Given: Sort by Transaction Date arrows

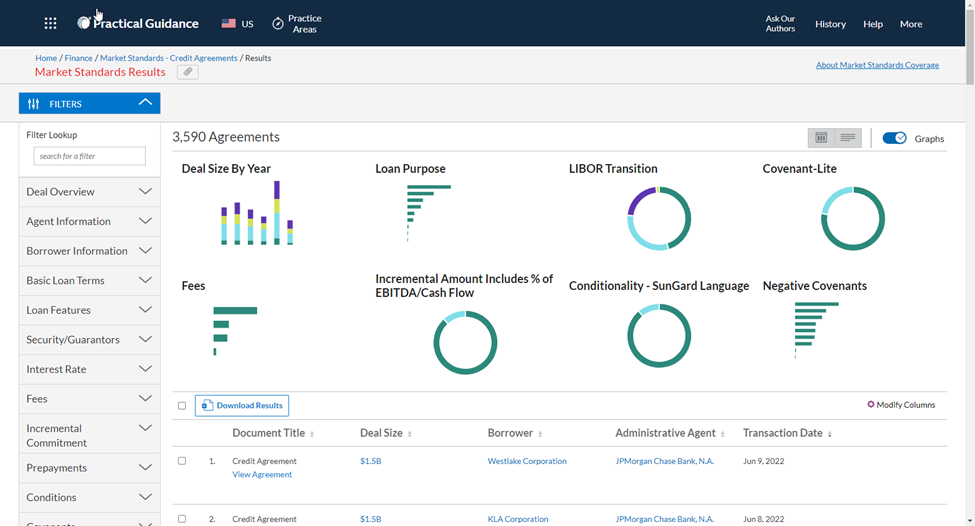Looking at the screenshot, I should coord(829,434).
